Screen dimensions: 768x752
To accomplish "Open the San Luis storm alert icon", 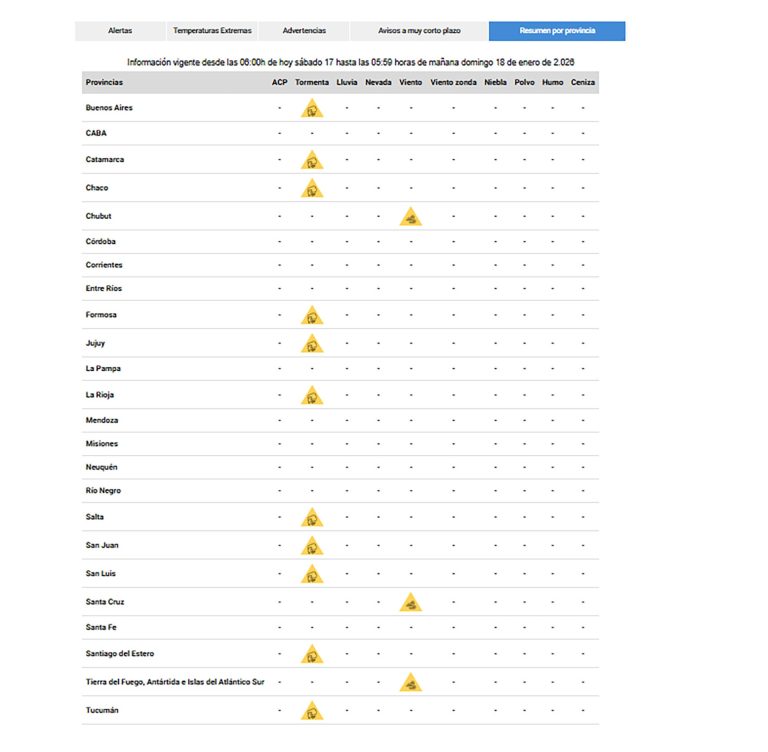I will (312, 574).
